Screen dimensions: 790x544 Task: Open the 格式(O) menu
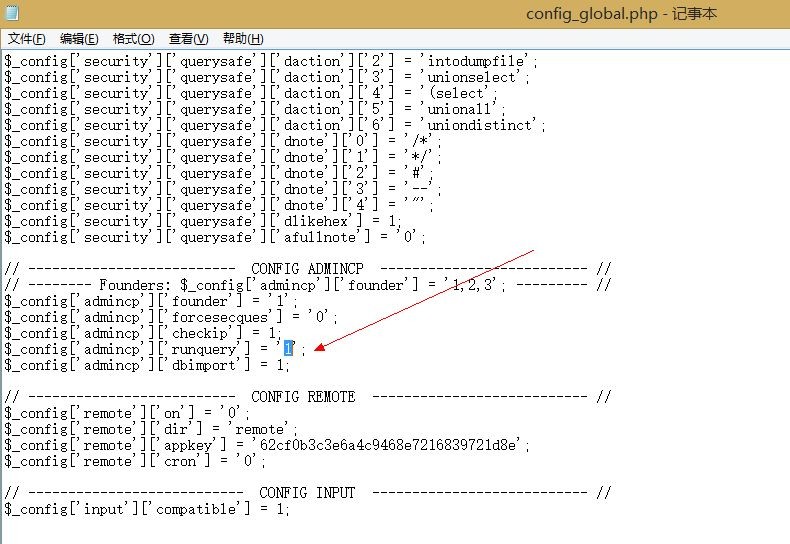[134, 39]
